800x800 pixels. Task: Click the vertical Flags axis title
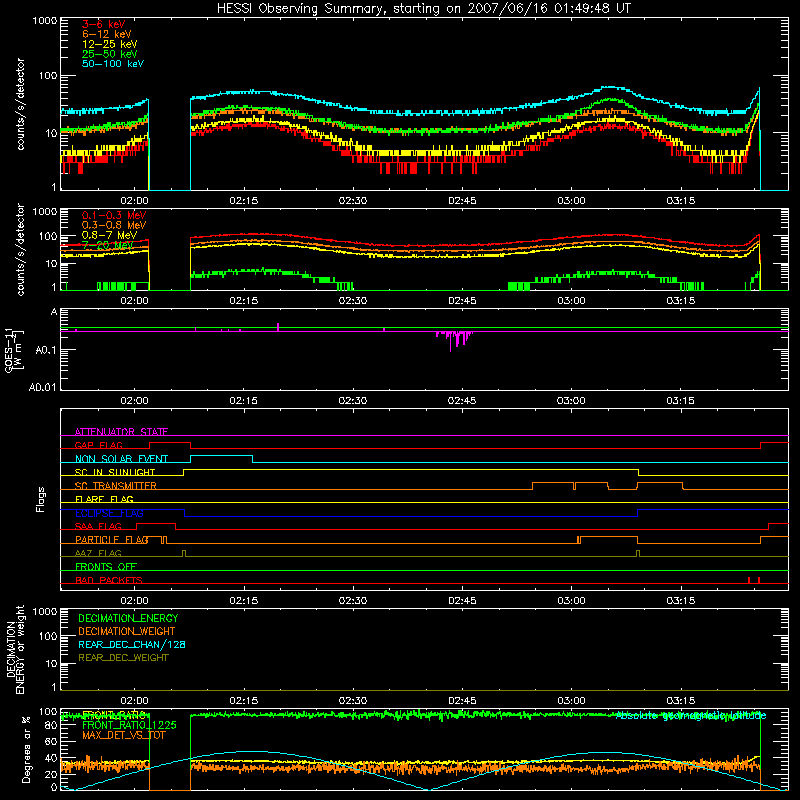point(40,499)
